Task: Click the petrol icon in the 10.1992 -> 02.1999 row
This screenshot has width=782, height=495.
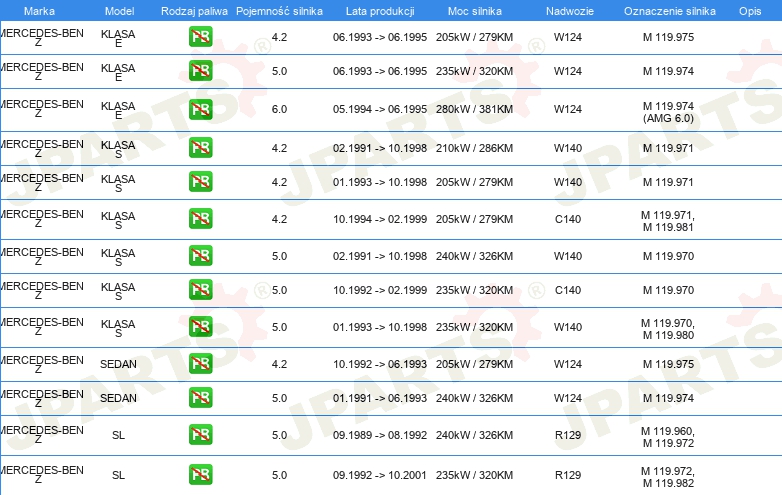Action: click(200, 290)
